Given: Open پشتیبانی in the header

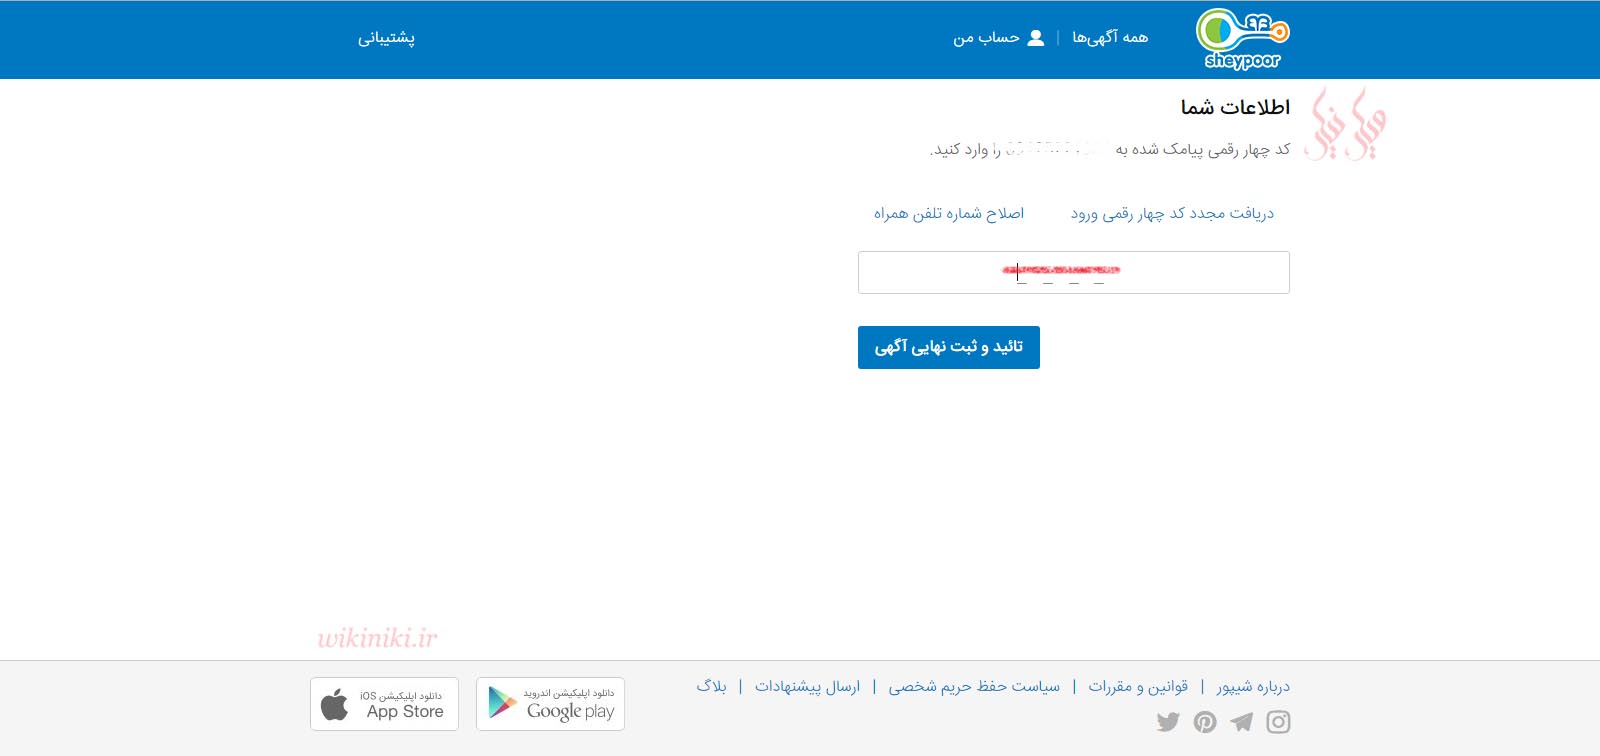Looking at the screenshot, I should tap(386, 38).
